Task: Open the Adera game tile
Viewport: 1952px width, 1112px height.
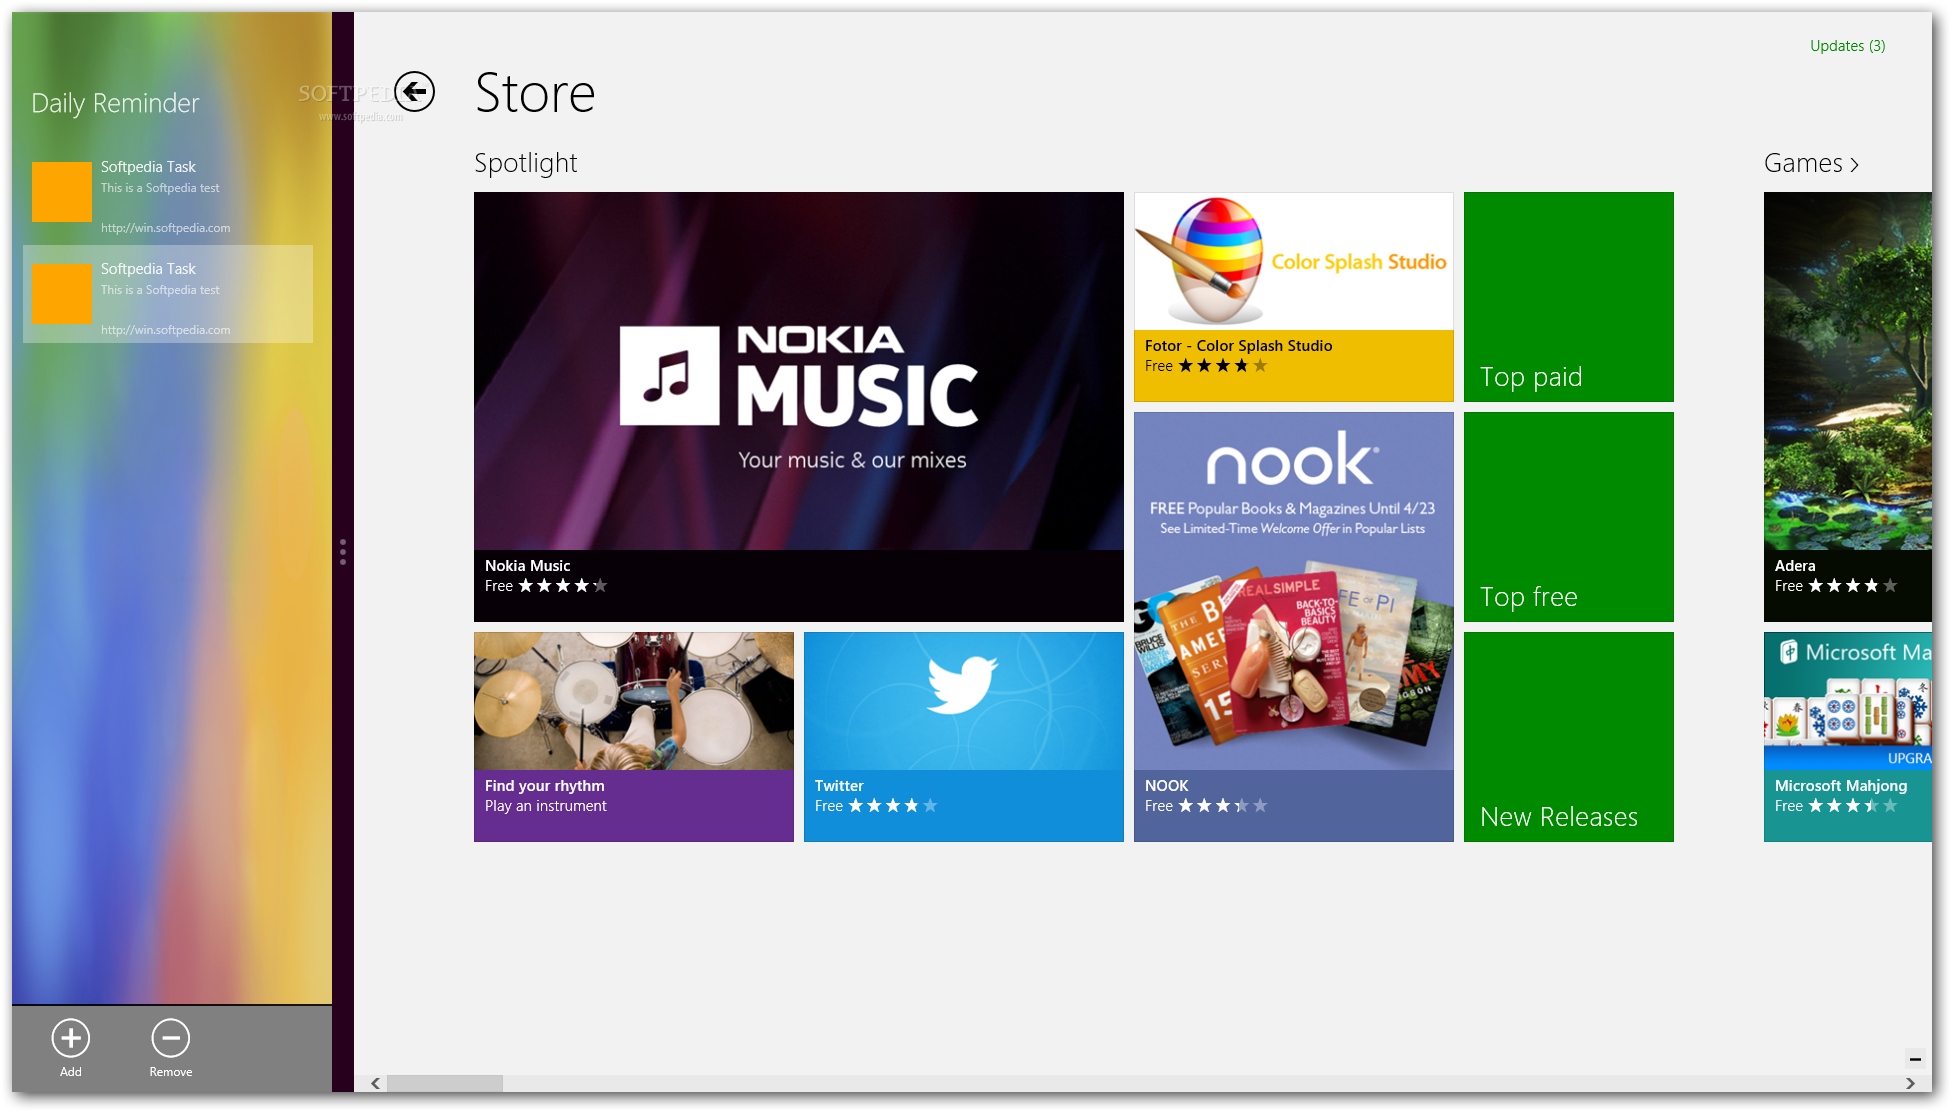Action: pos(1848,407)
